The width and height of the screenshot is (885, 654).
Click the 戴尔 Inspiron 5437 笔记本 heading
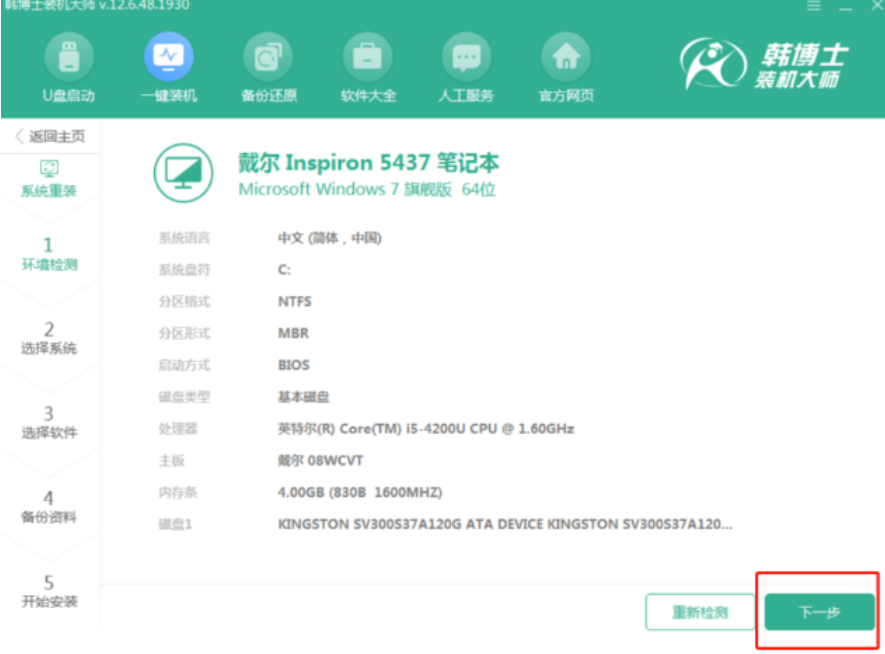click(369, 163)
